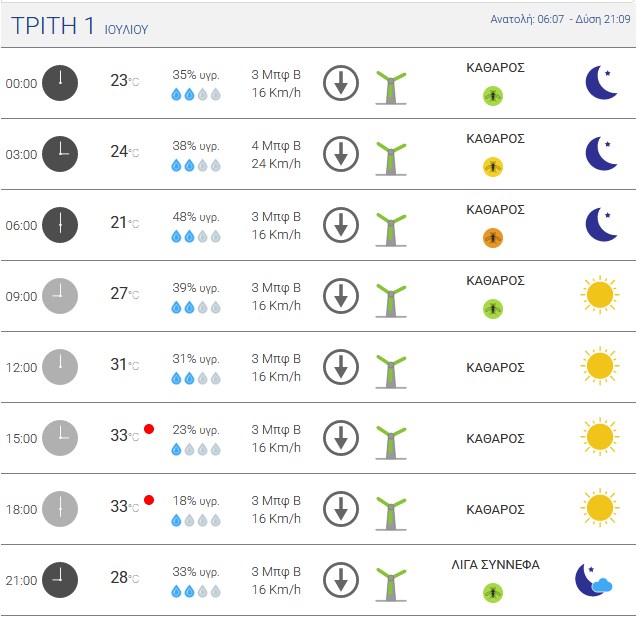Click the 4 Μπφ Β wind text
637x617 pixels.
click(x=276, y=145)
